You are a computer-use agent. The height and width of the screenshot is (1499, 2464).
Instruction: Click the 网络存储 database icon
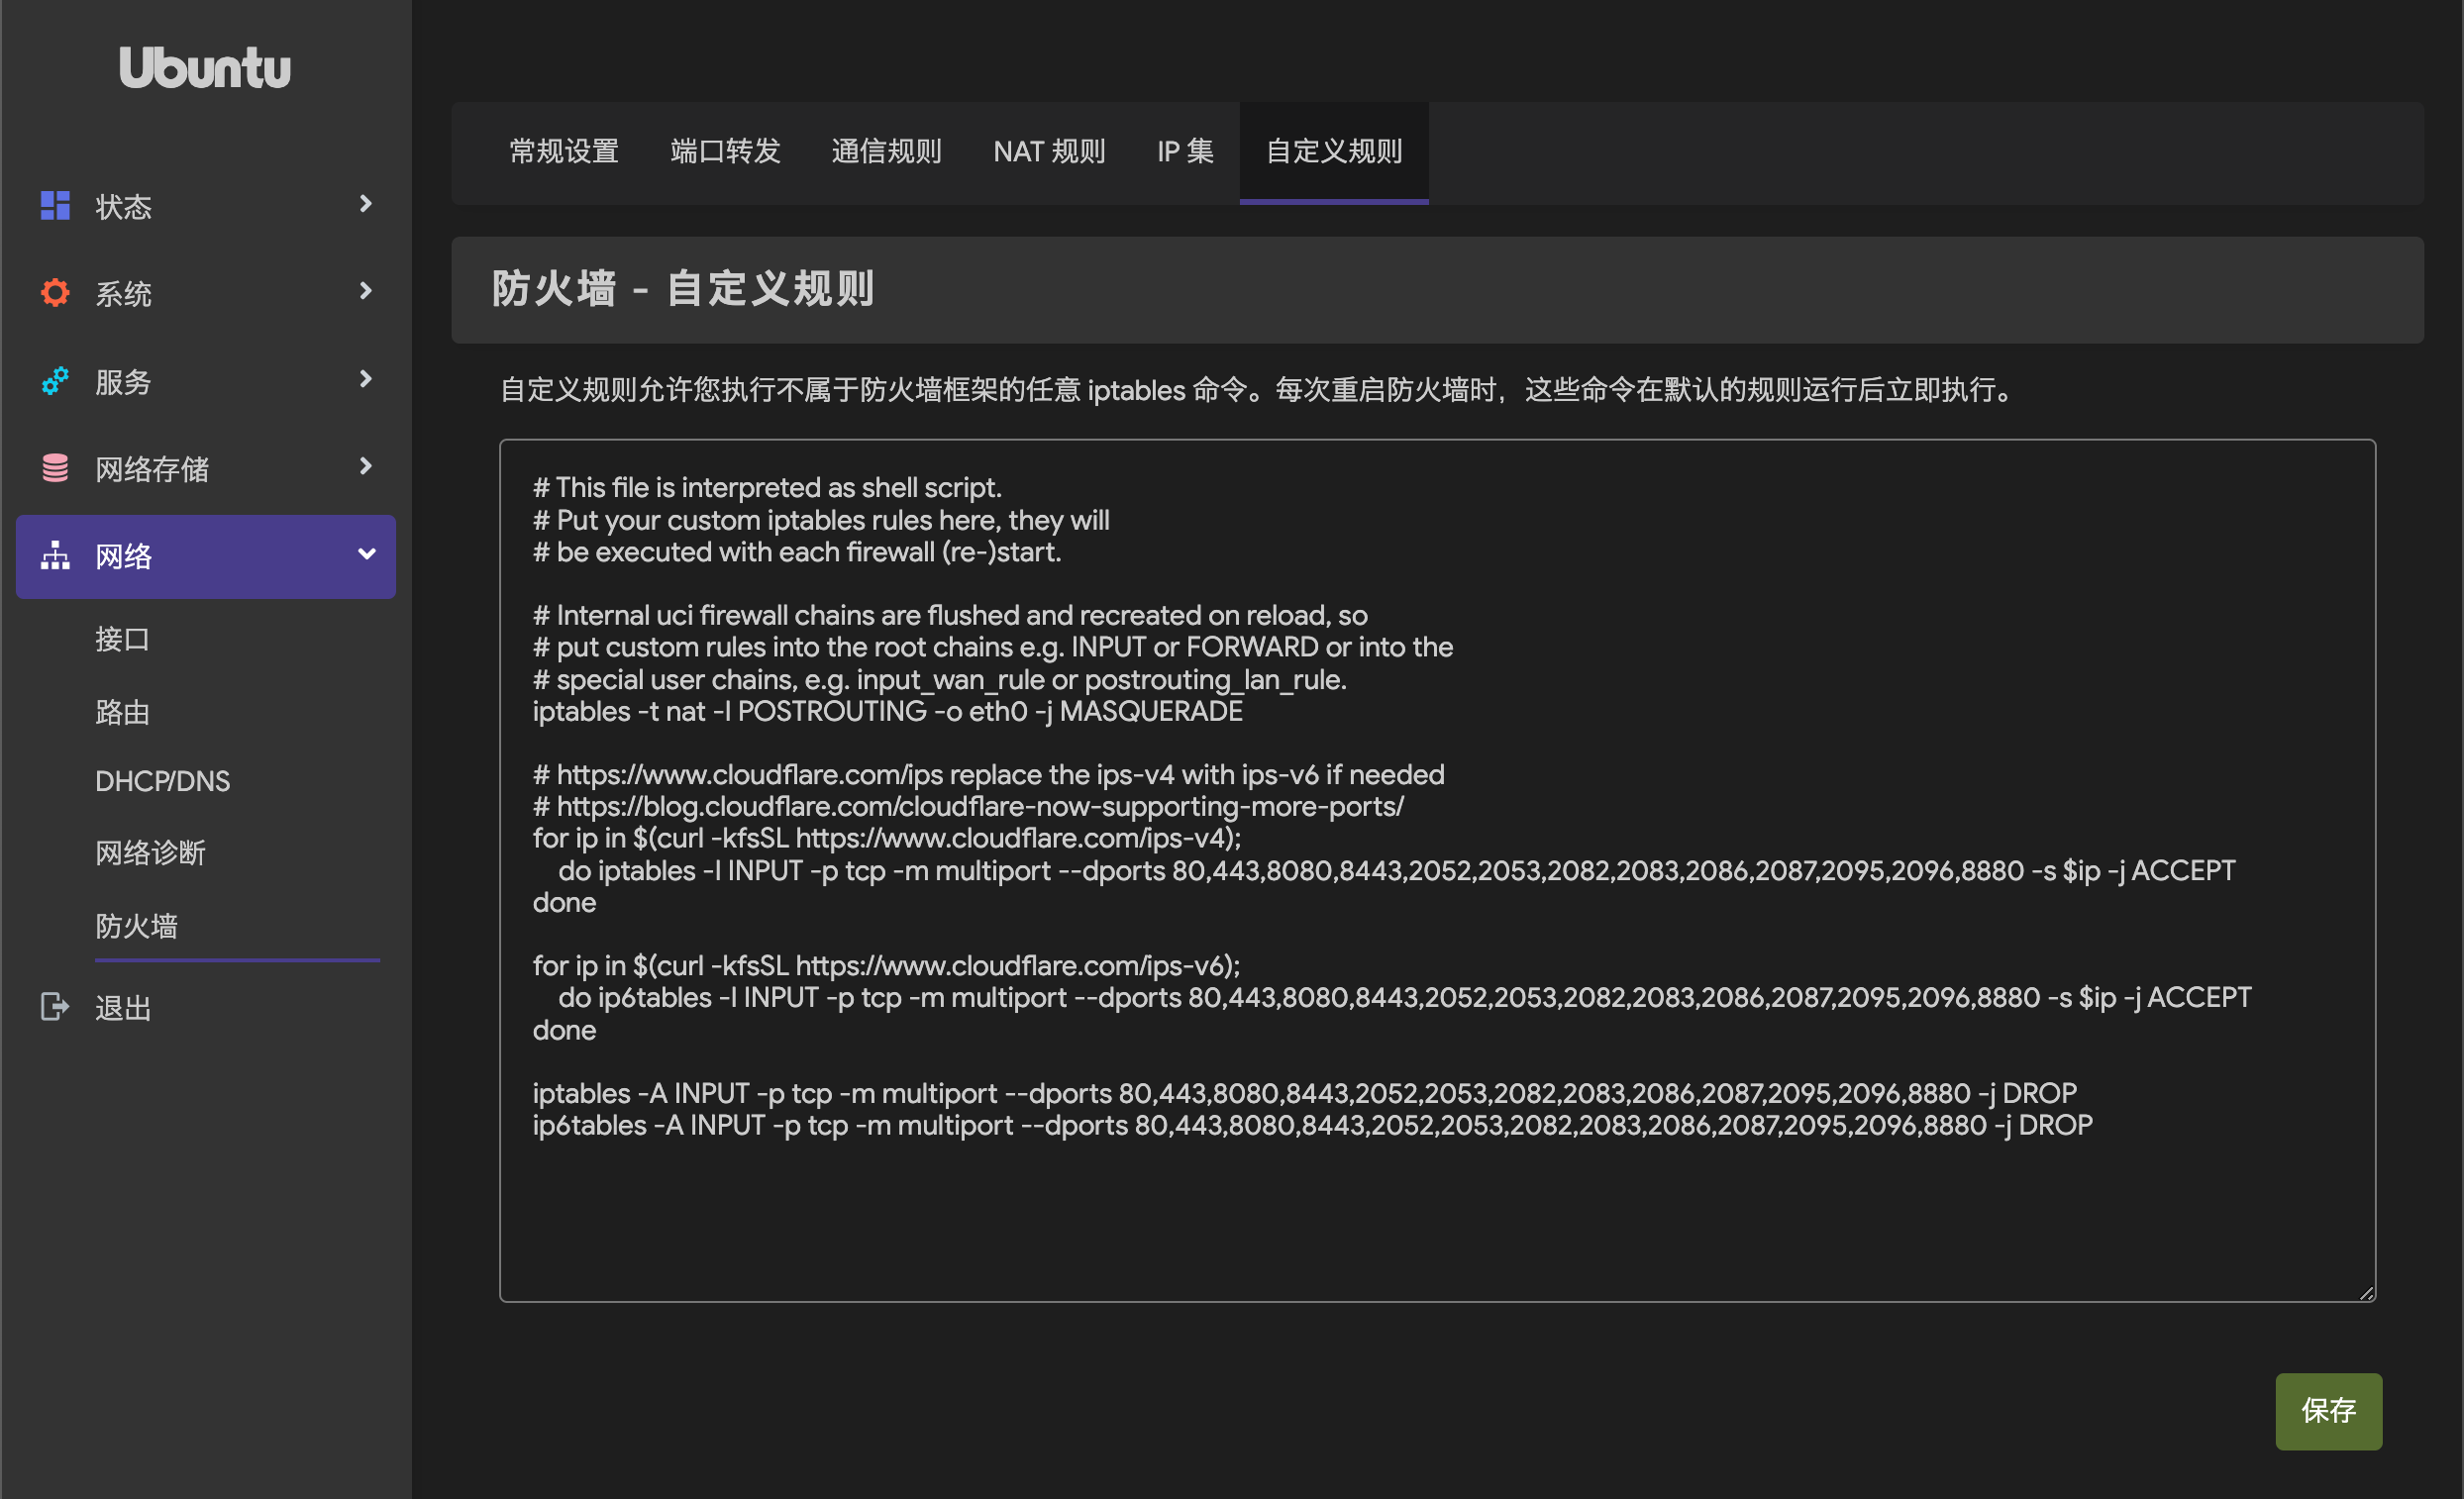[55, 467]
